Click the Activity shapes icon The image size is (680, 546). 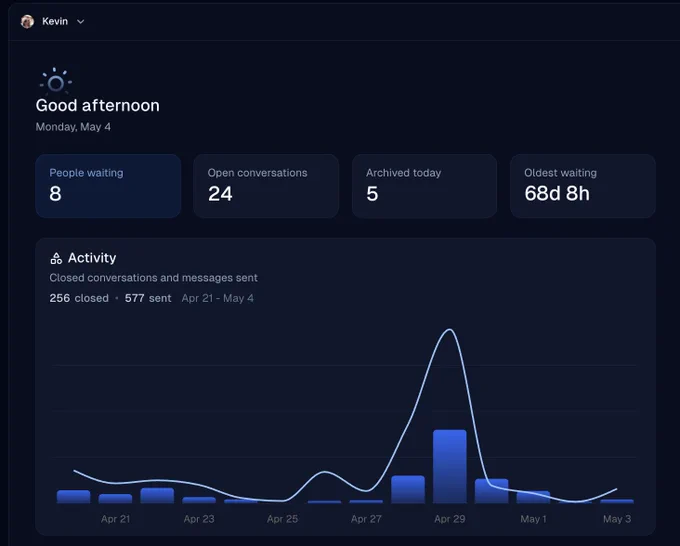[56, 258]
